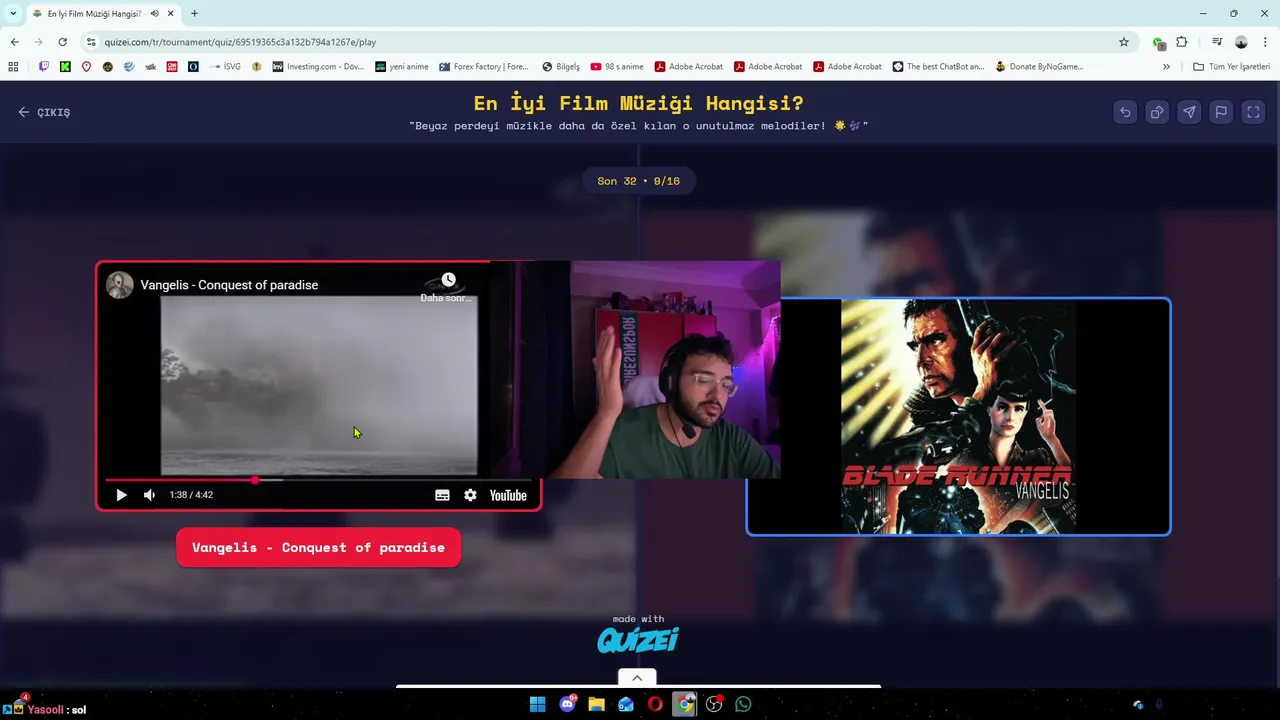Open Opera from the taskbar
The width and height of the screenshot is (1280, 720).
(655, 704)
